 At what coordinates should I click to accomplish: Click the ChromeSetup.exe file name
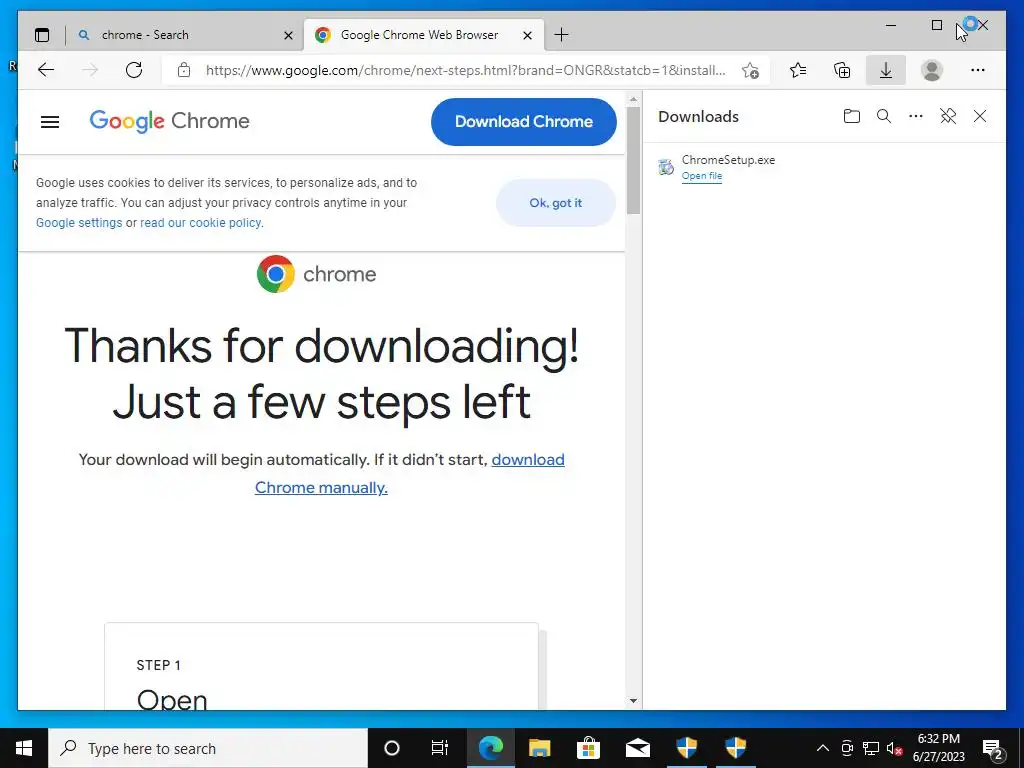(728, 160)
